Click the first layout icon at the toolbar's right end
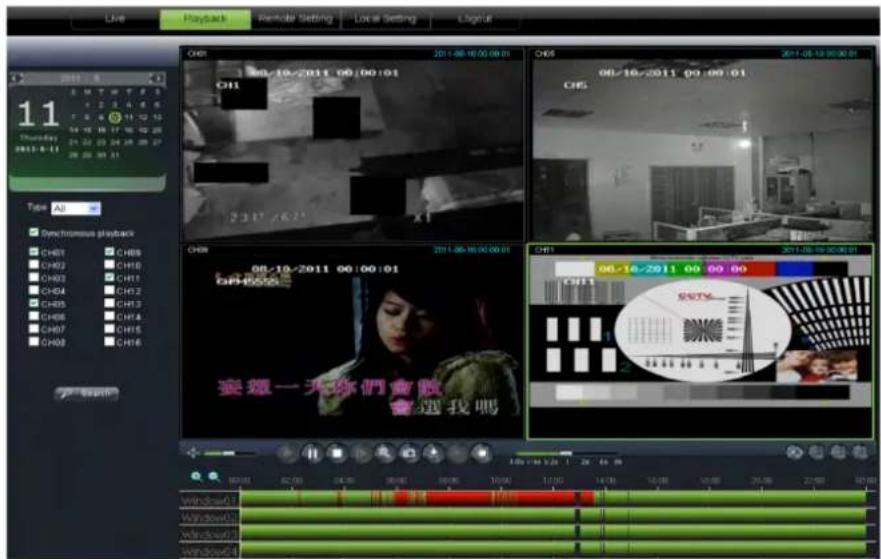The height and width of the screenshot is (559, 881). click(794, 452)
